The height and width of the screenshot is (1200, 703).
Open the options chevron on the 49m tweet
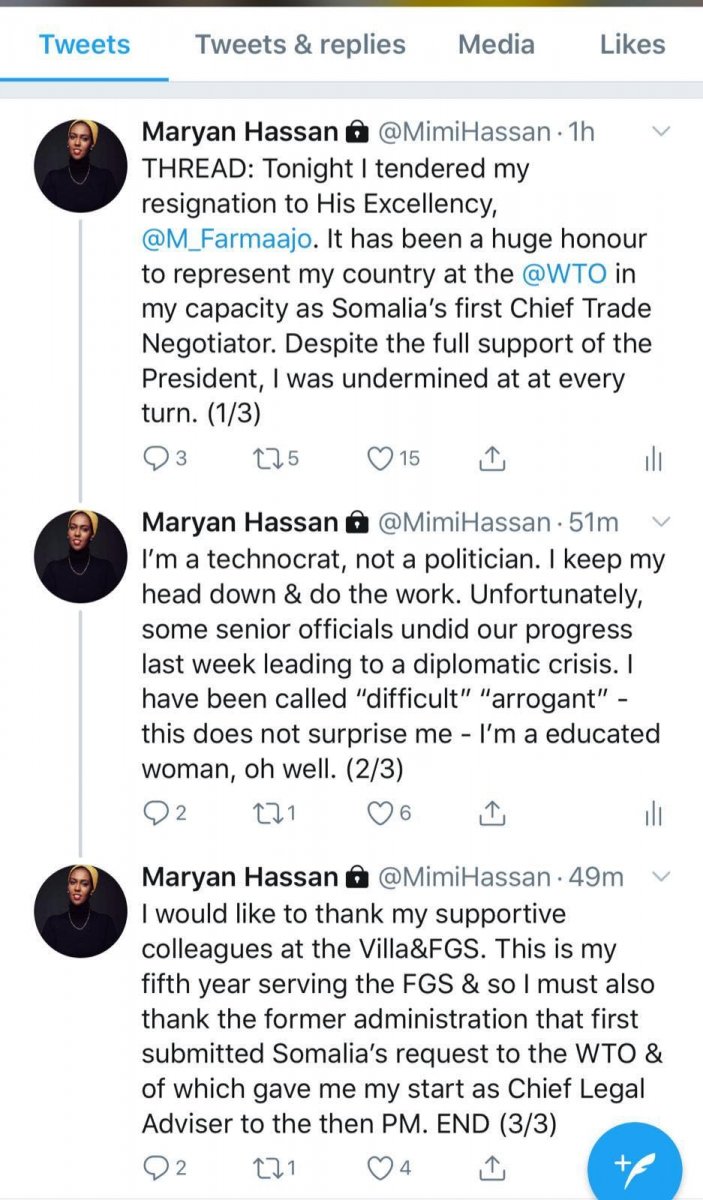[x=662, y=877]
